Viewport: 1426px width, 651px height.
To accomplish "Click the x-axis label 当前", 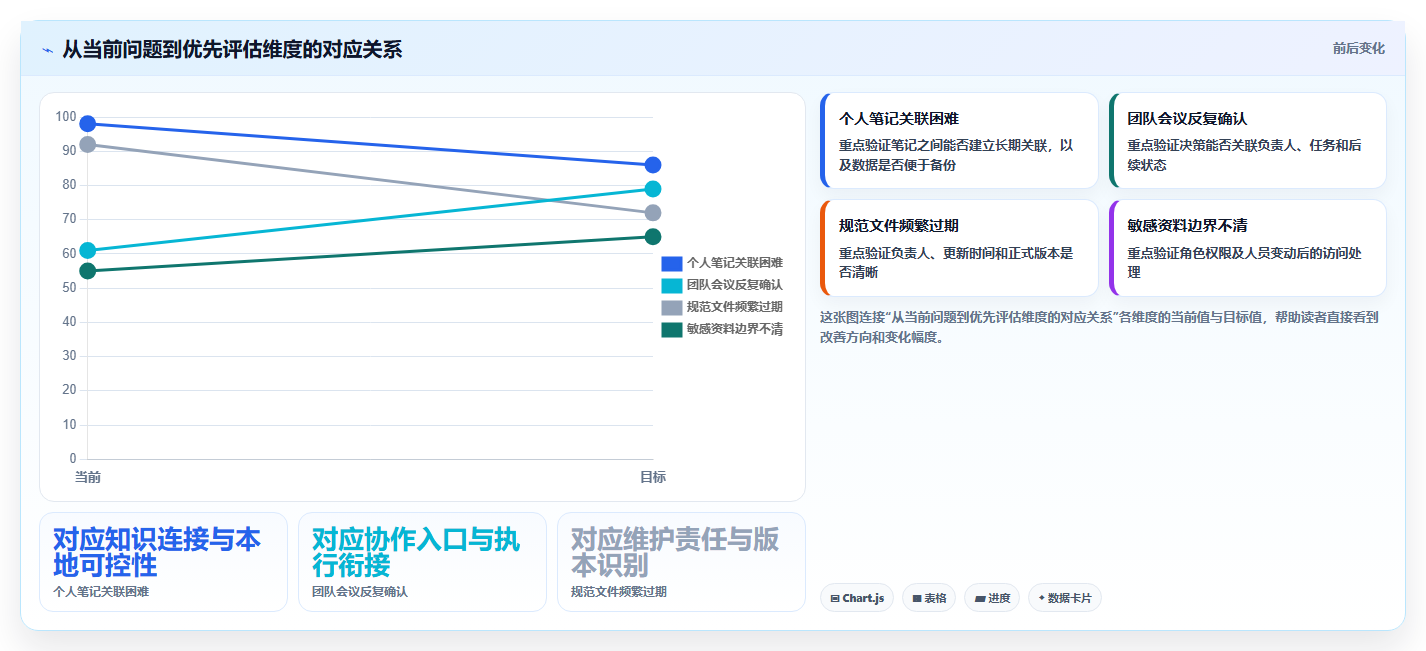I will [x=88, y=477].
